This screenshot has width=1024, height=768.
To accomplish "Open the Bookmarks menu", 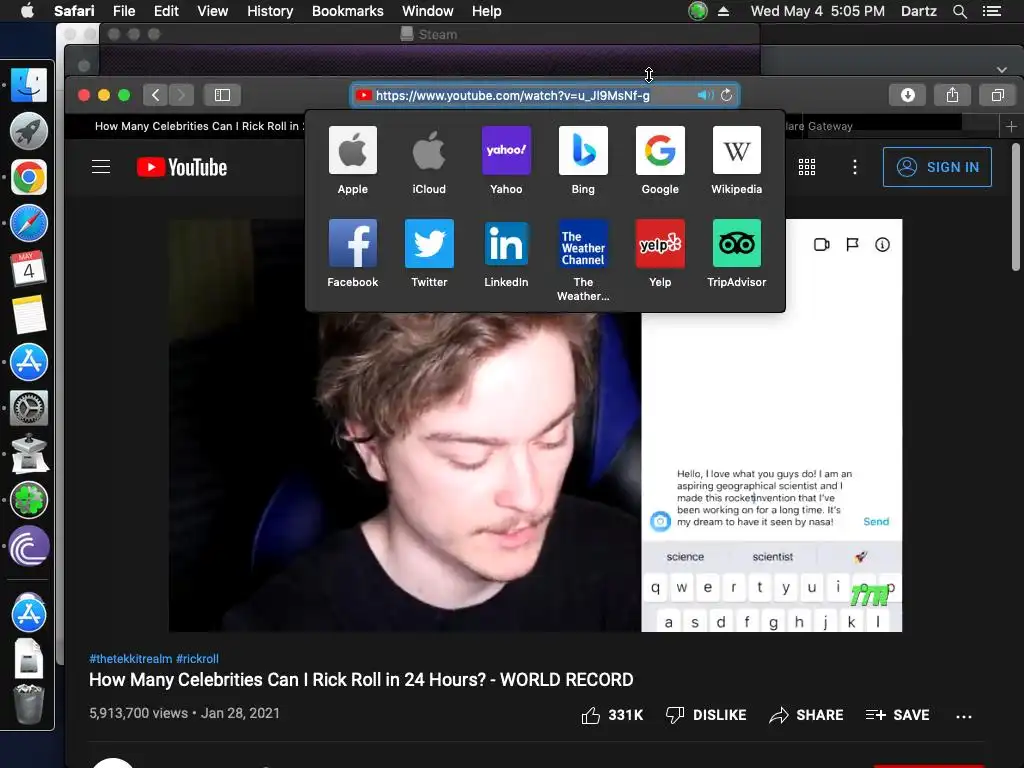I will pos(347,11).
